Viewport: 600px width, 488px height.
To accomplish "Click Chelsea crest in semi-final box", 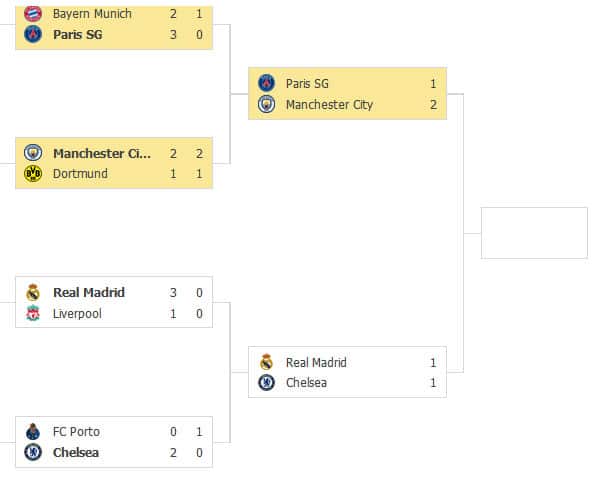I will [266, 382].
